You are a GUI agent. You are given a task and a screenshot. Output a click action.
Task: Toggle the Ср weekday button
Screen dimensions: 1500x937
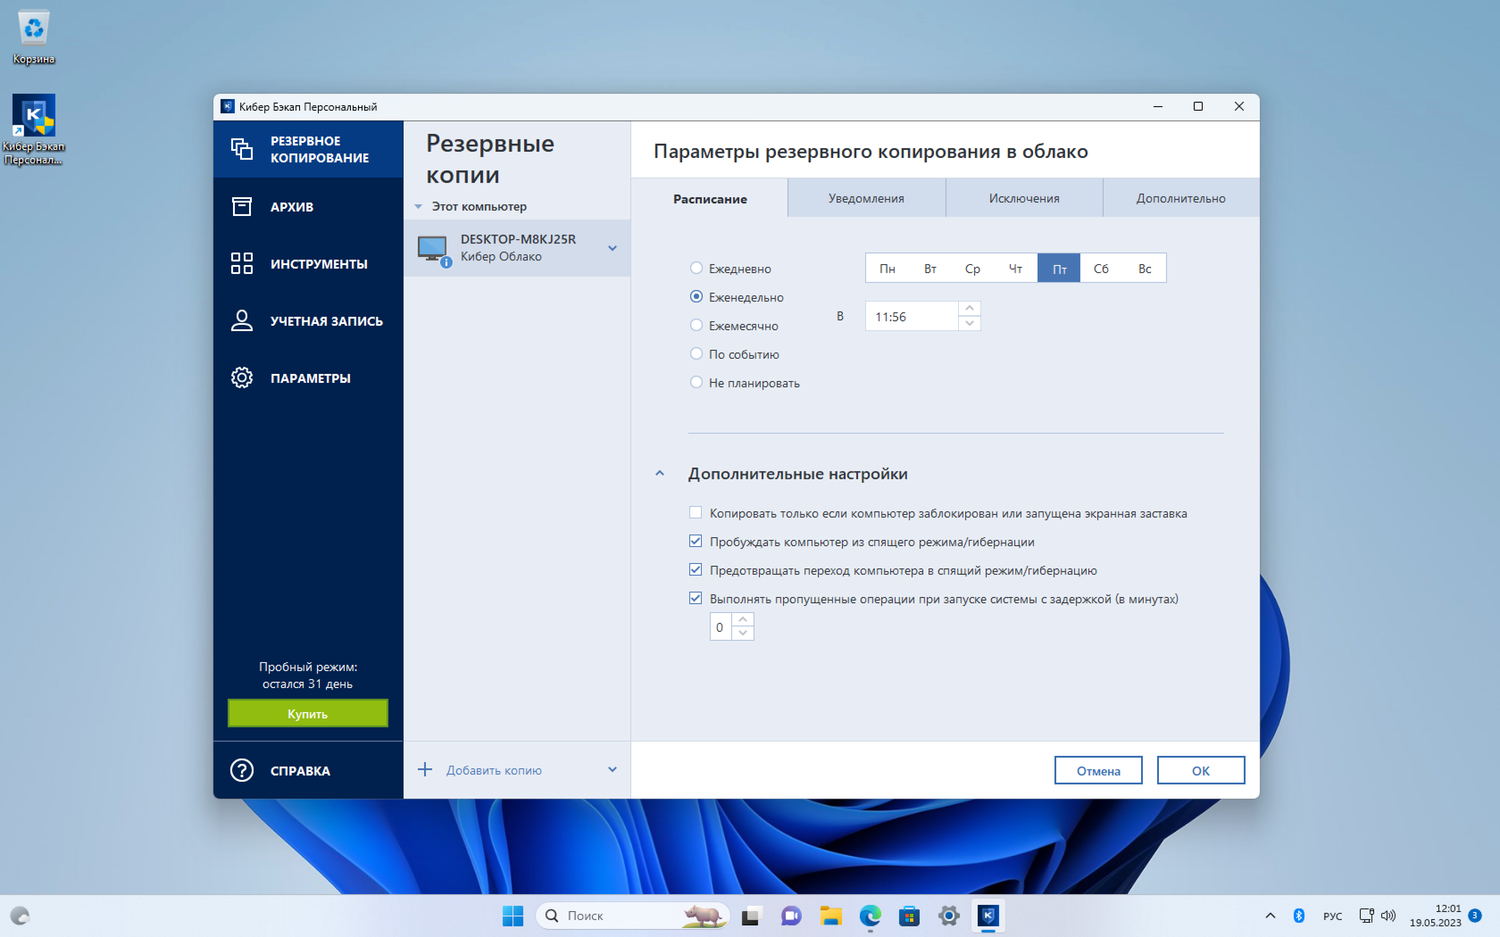(x=973, y=268)
